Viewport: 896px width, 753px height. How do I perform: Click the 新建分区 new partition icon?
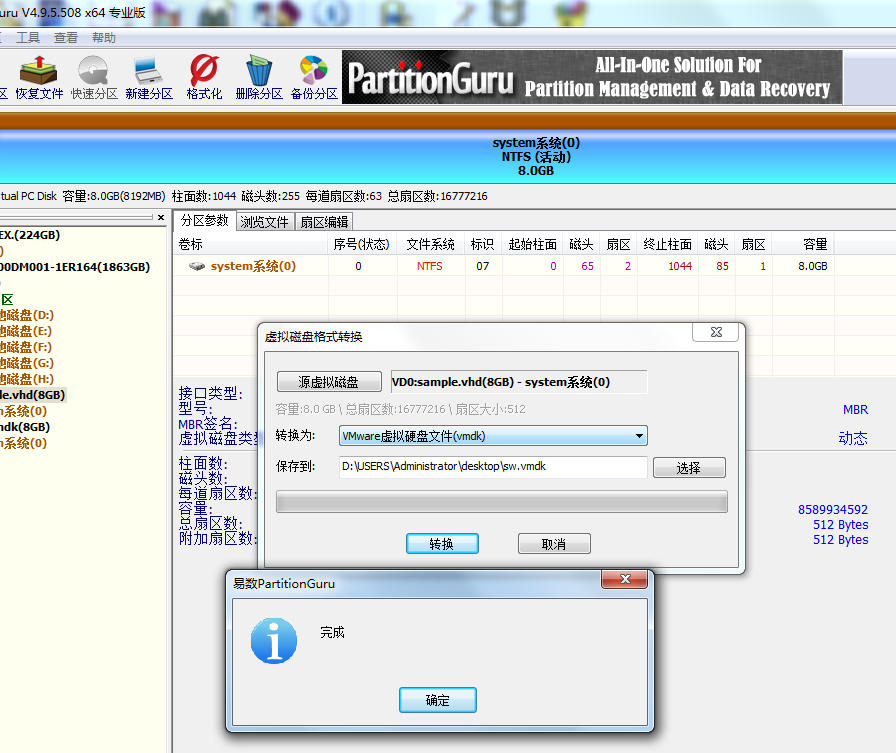[x=149, y=78]
